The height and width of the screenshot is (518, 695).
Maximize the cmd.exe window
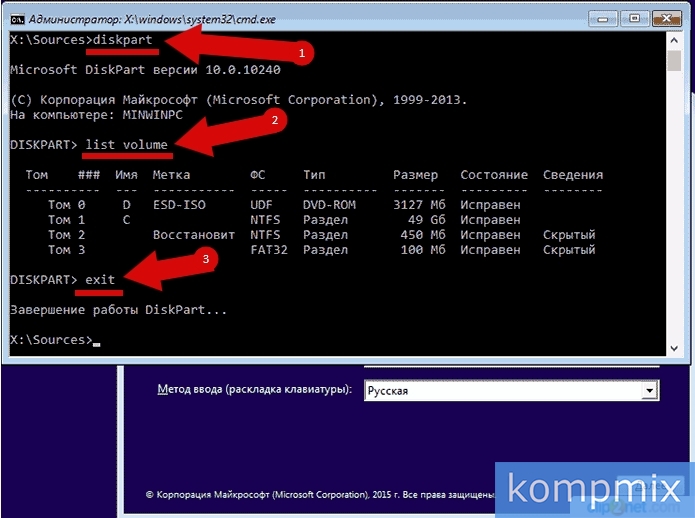(x=634, y=19)
